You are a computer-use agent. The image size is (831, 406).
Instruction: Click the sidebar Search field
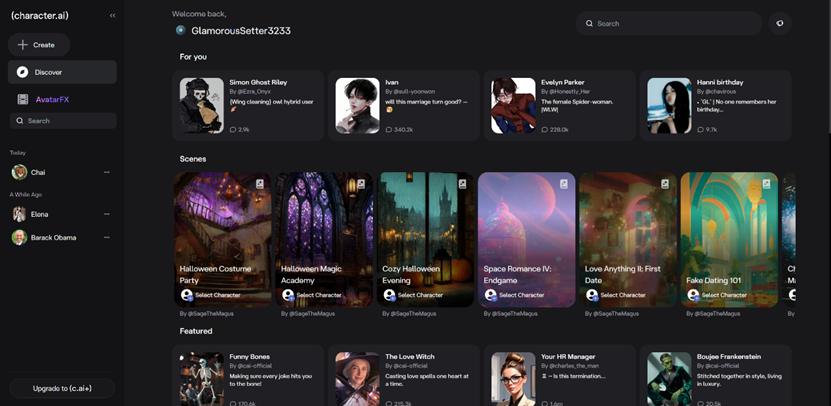pos(65,121)
